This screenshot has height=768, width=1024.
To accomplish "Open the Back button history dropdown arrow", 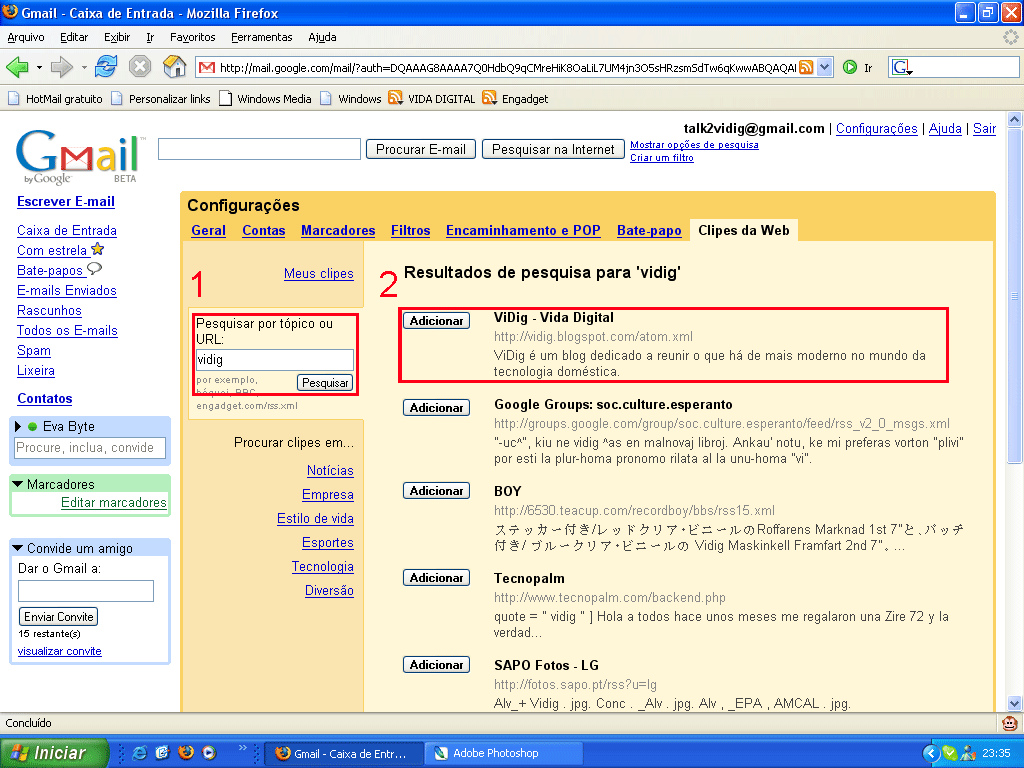I will point(39,67).
